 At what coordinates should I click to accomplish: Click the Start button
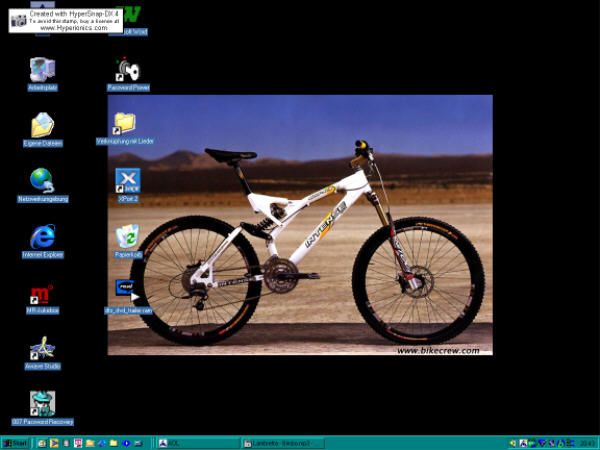(x=15, y=442)
